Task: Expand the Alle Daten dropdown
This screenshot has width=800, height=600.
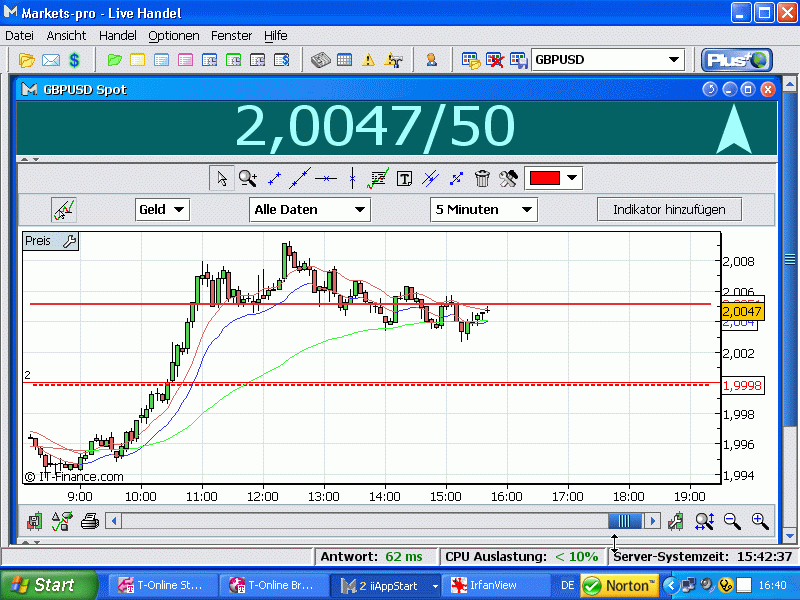Action: coord(309,209)
